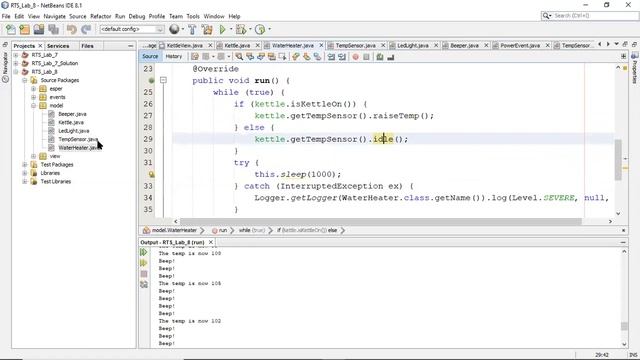The height and width of the screenshot is (360, 640).
Task: Click the breakpoint glyph on the run() line
Action: (151, 80)
